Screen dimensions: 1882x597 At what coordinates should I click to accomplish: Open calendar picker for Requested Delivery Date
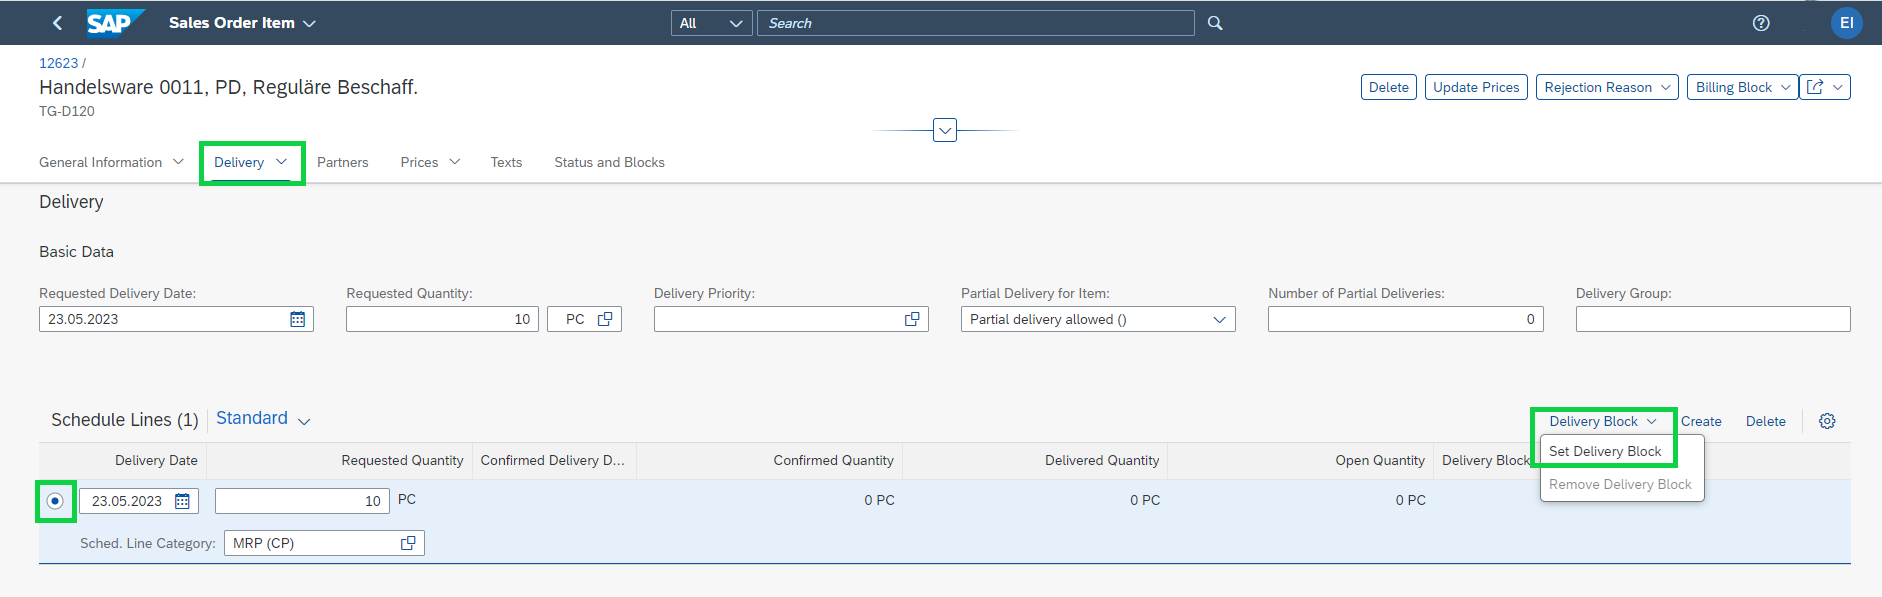[298, 319]
